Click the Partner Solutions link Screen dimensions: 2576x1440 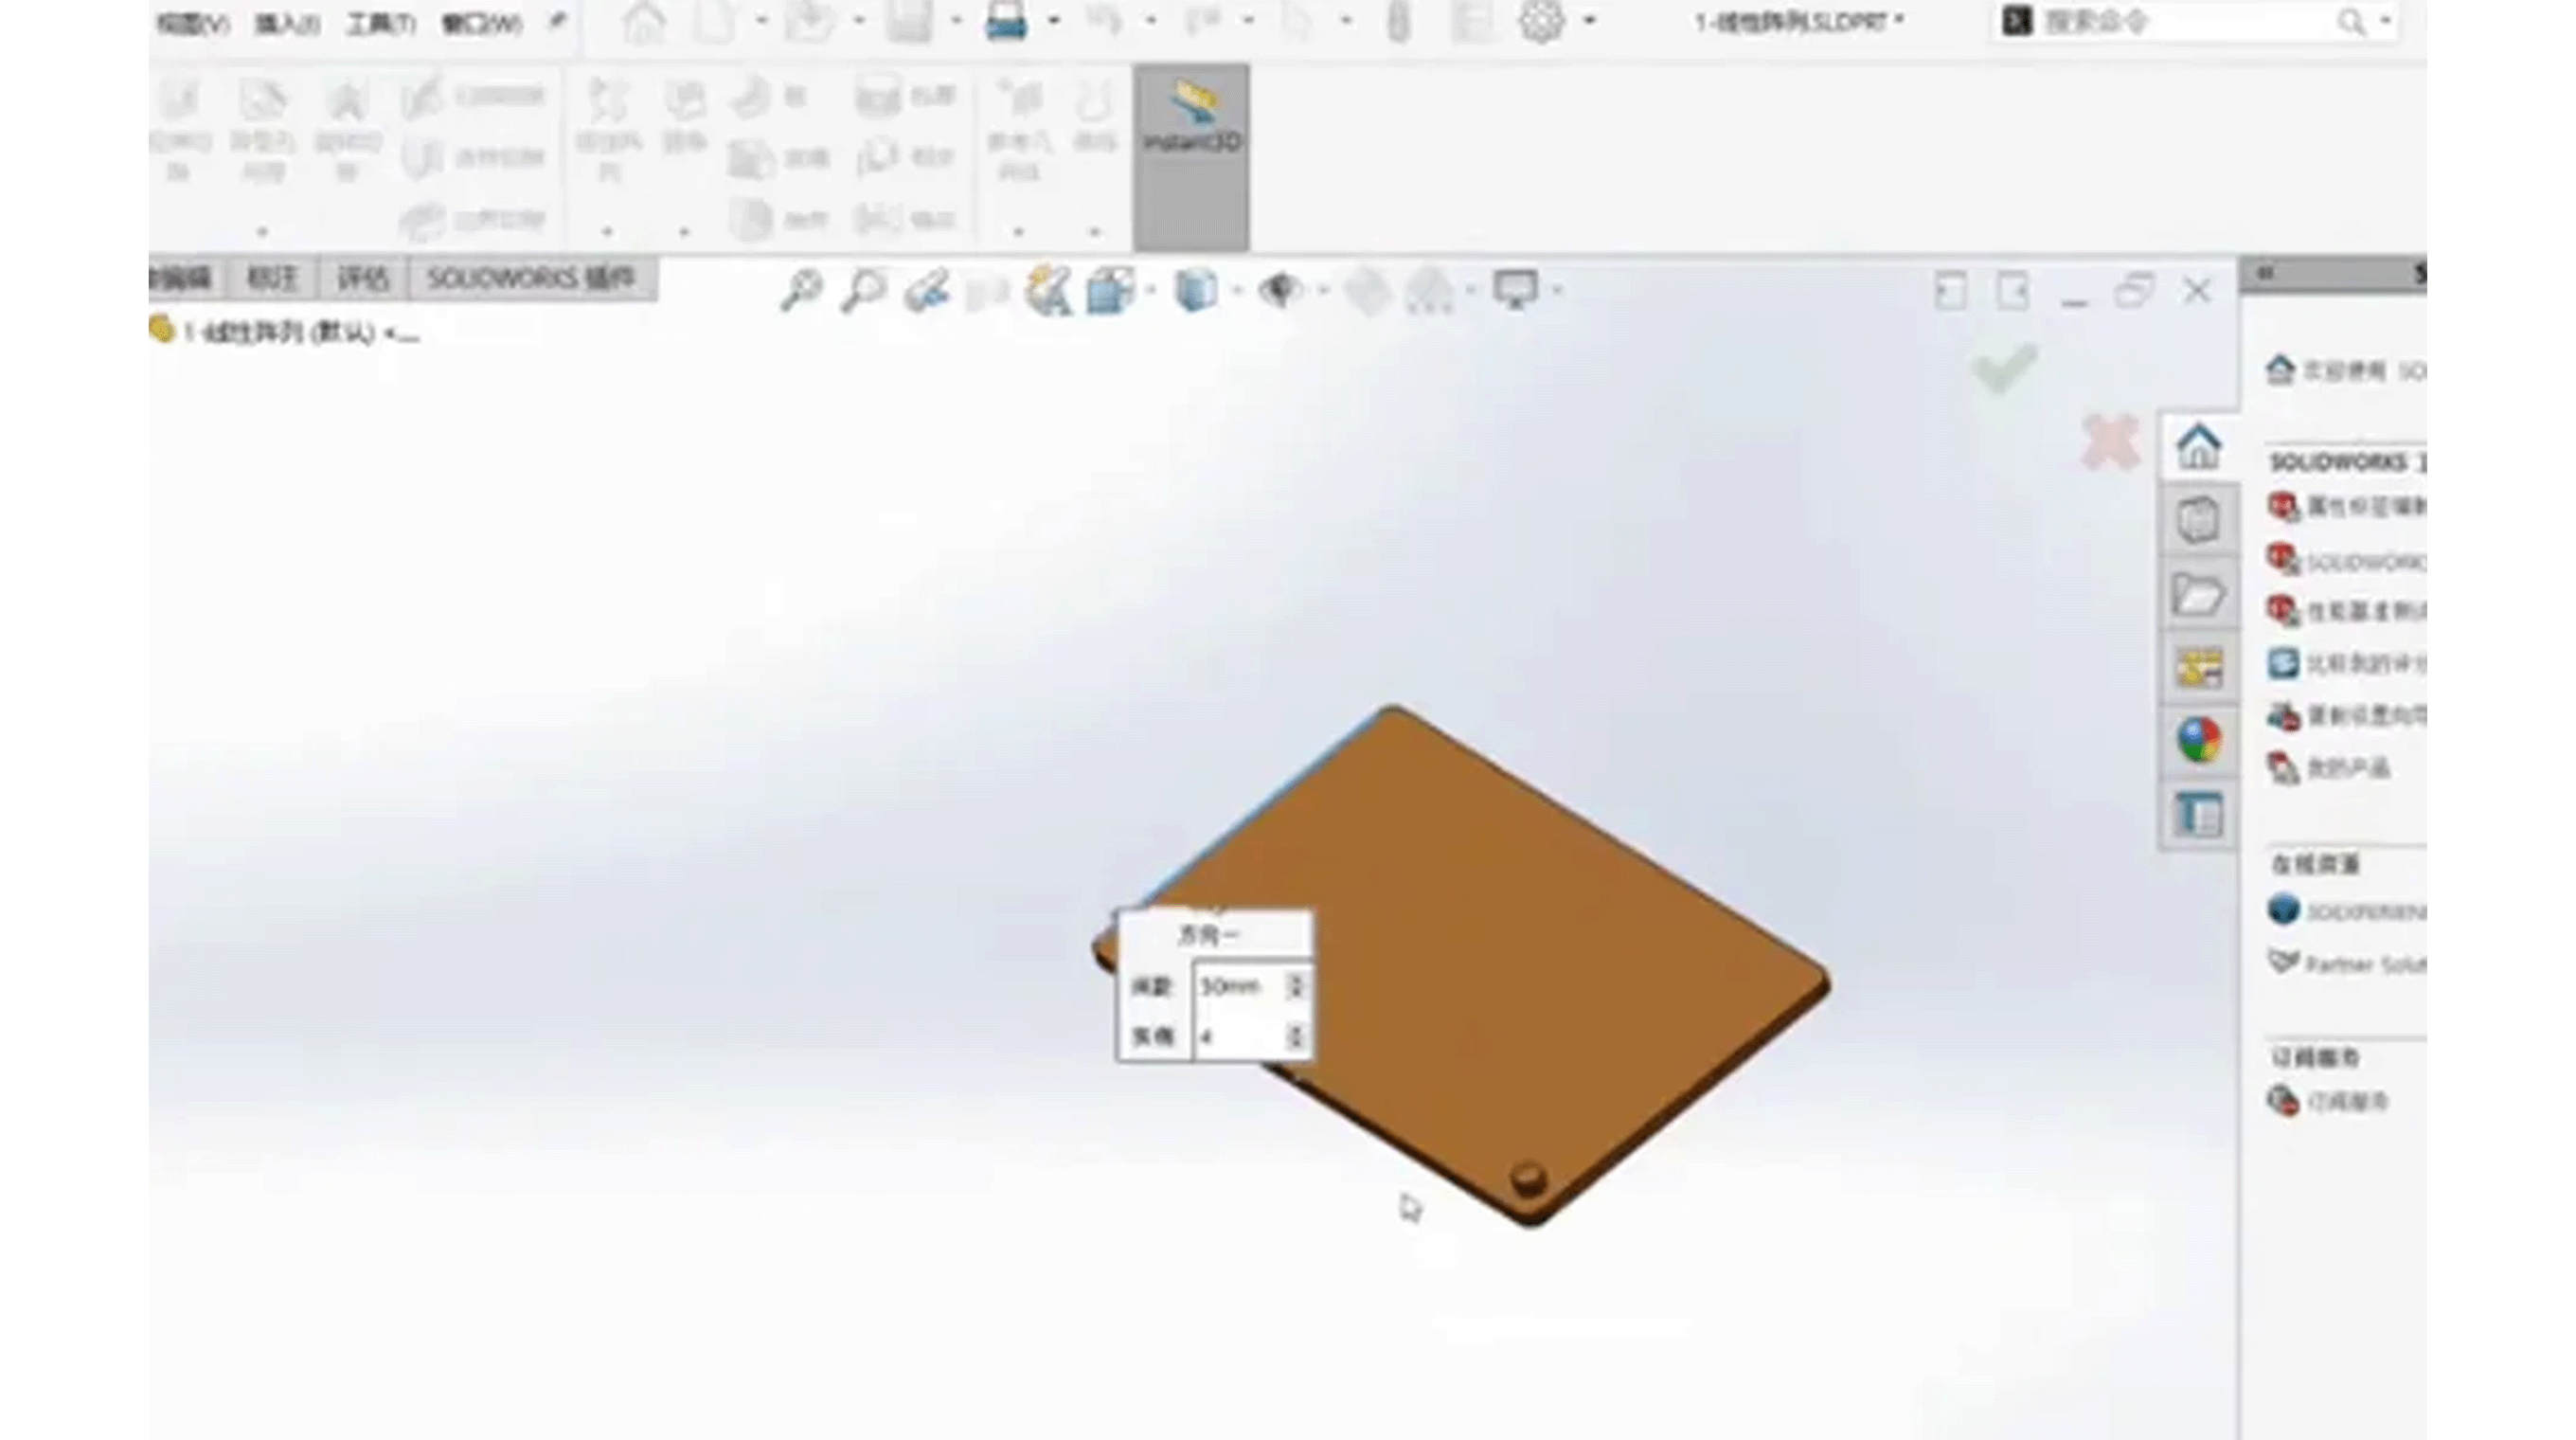click(x=2364, y=965)
